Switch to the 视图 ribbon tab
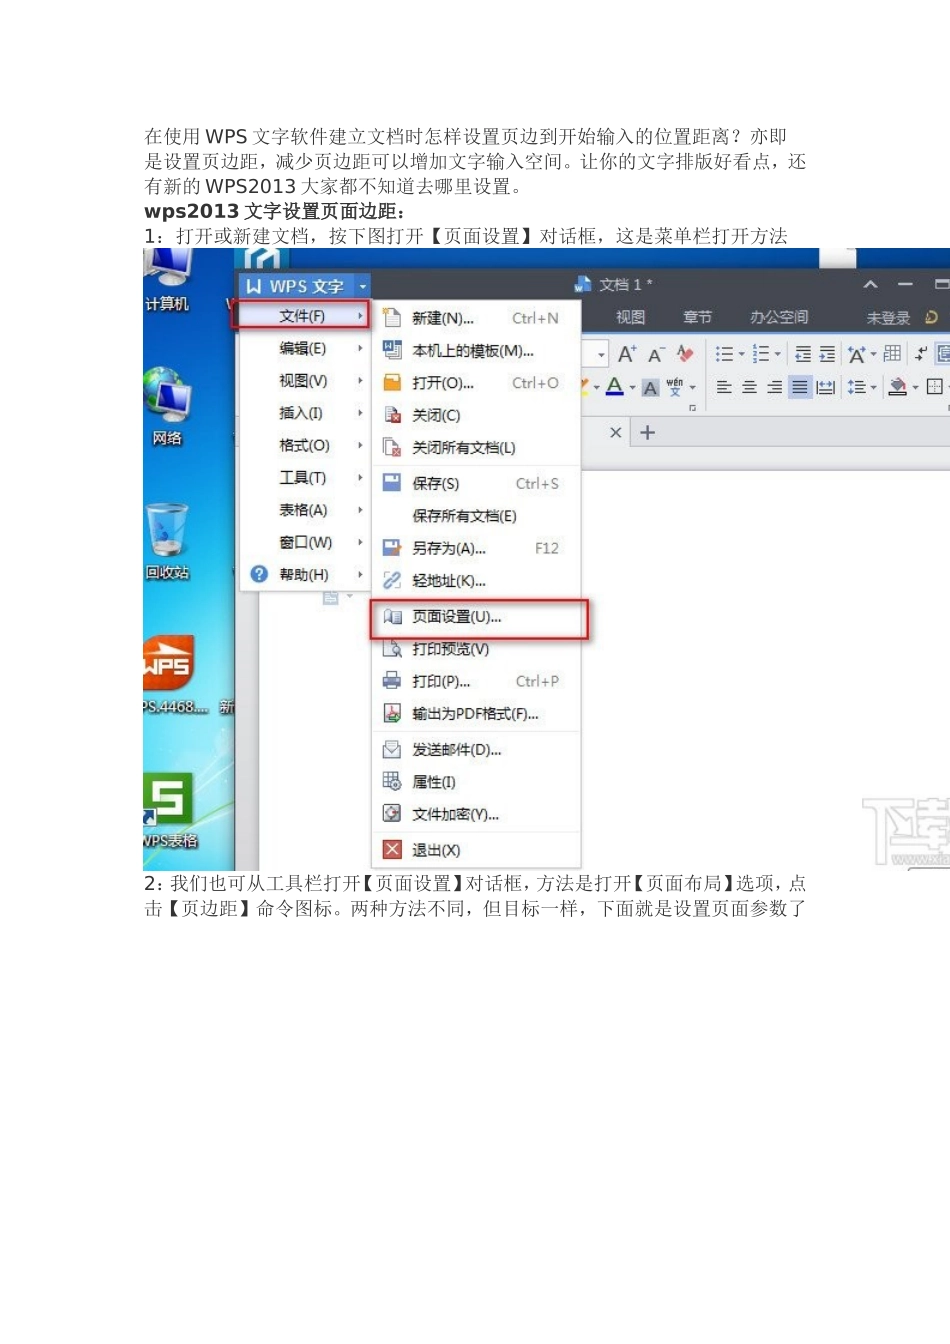 click(x=630, y=317)
